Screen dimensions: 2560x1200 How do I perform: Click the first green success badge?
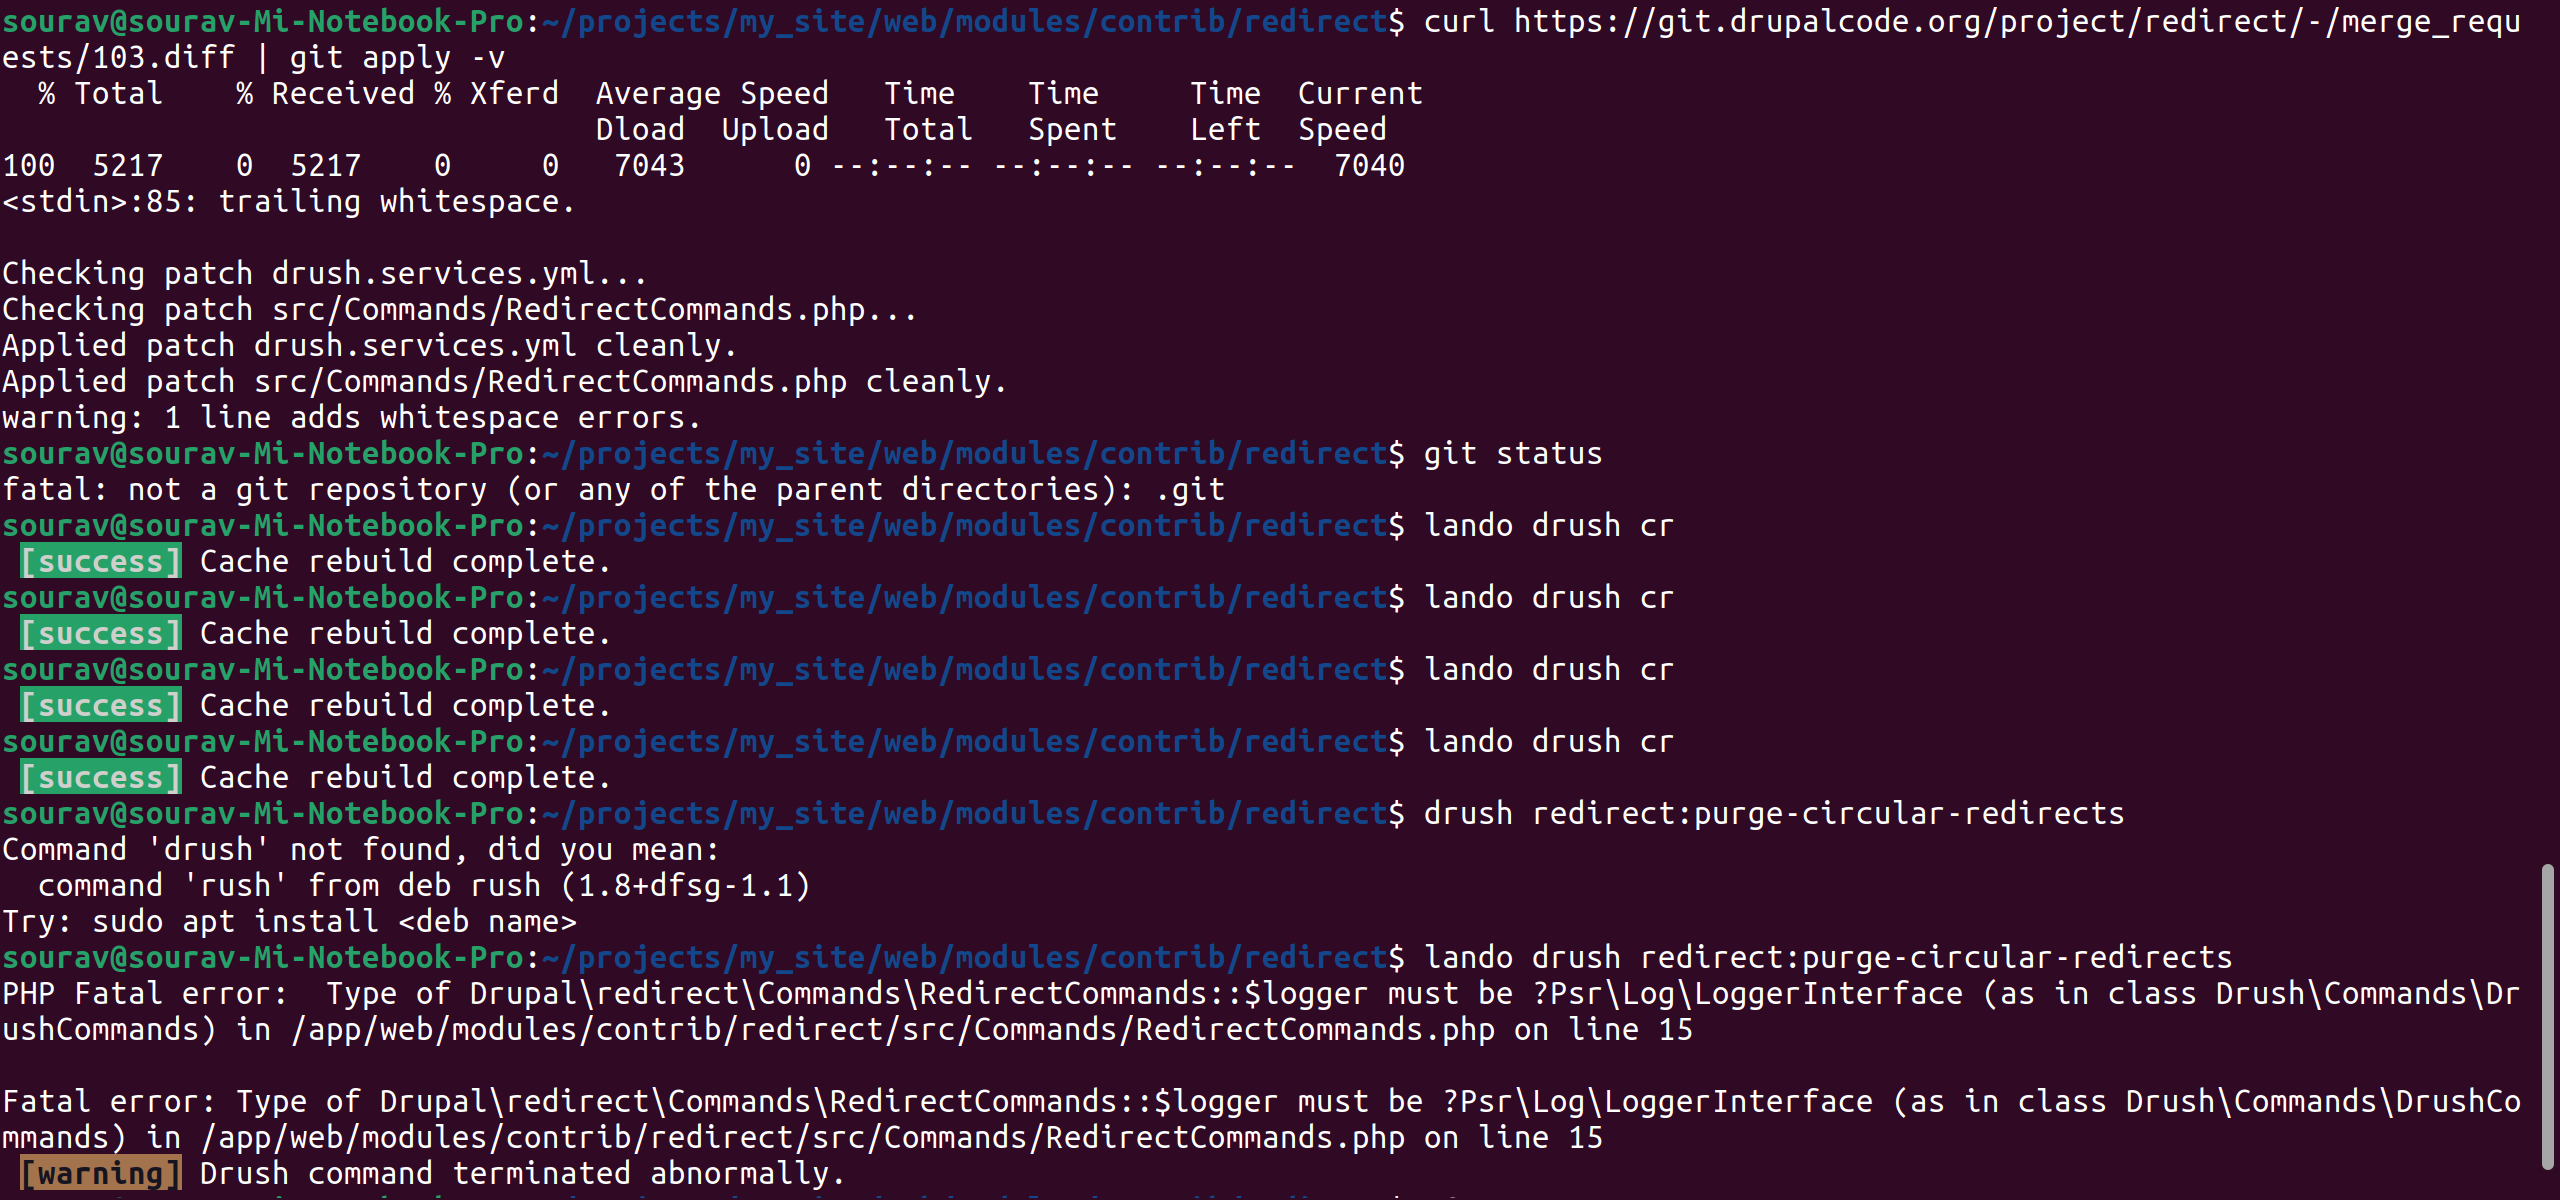pos(101,562)
